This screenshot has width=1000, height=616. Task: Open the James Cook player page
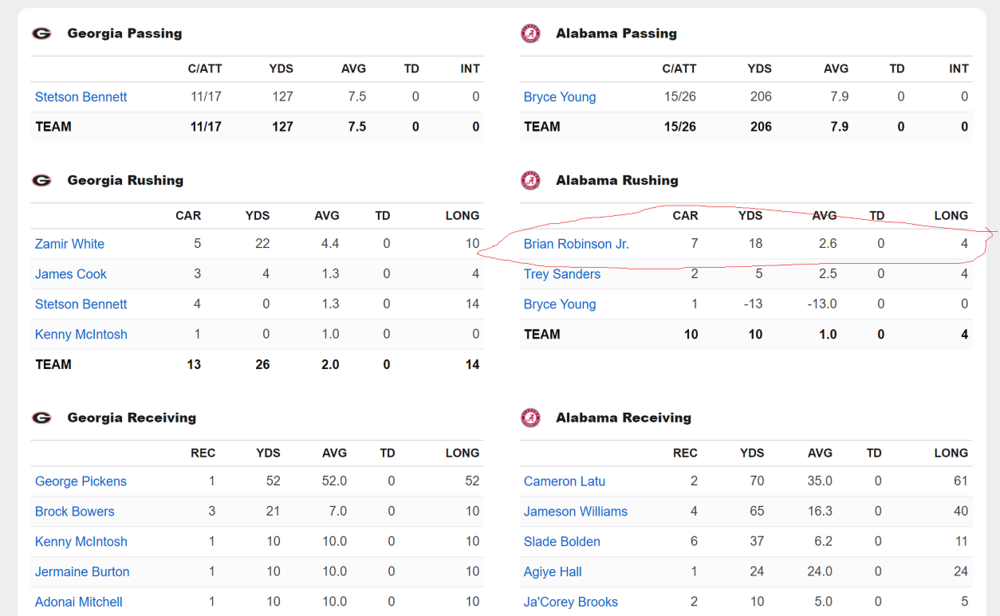pyautogui.click(x=70, y=274)
